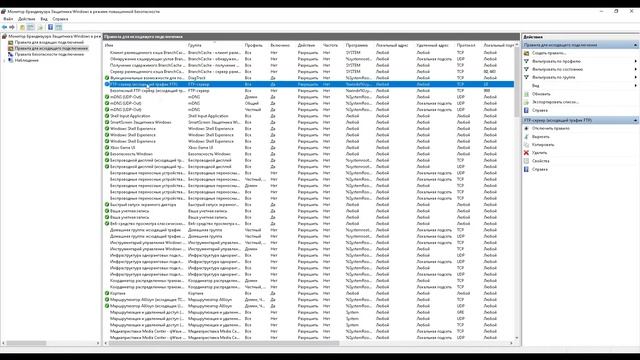Open the Справка menu in menu bar
The height and width of the screenshot is (360, 640).
(x=60, y=19)
